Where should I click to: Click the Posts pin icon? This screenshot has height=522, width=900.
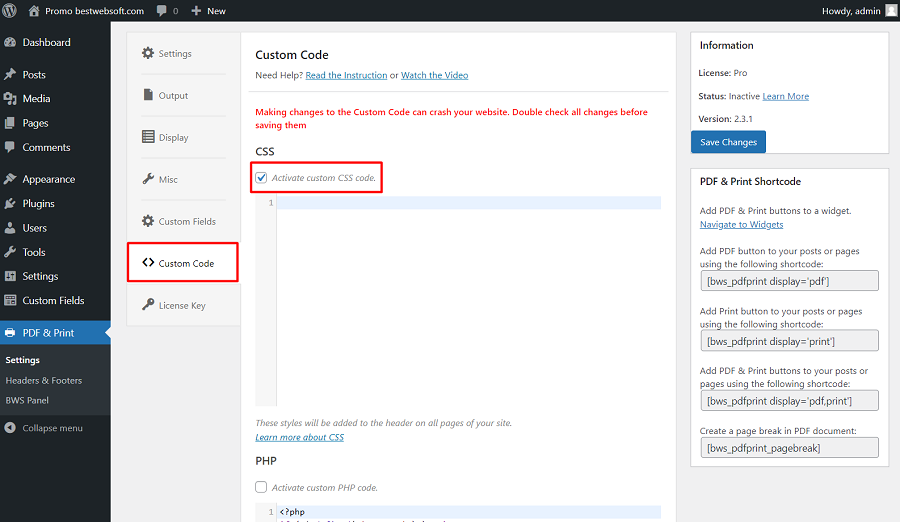[x=10, y=75]
